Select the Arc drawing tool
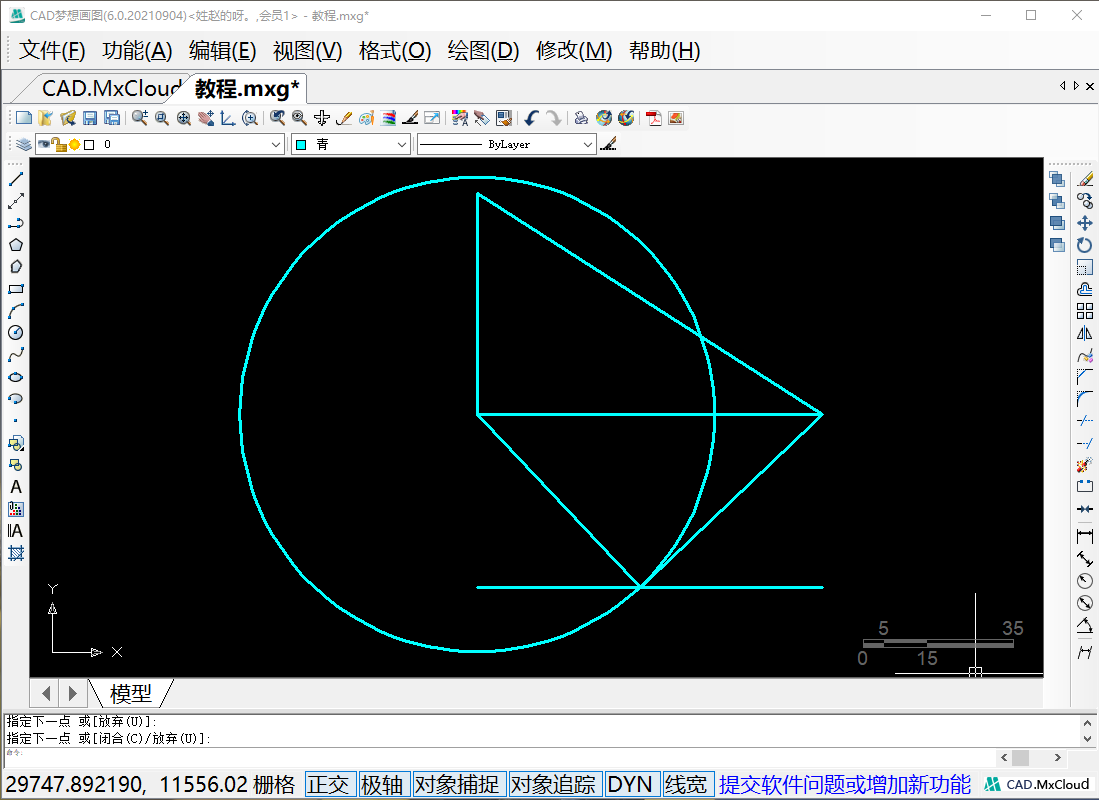 16,311
